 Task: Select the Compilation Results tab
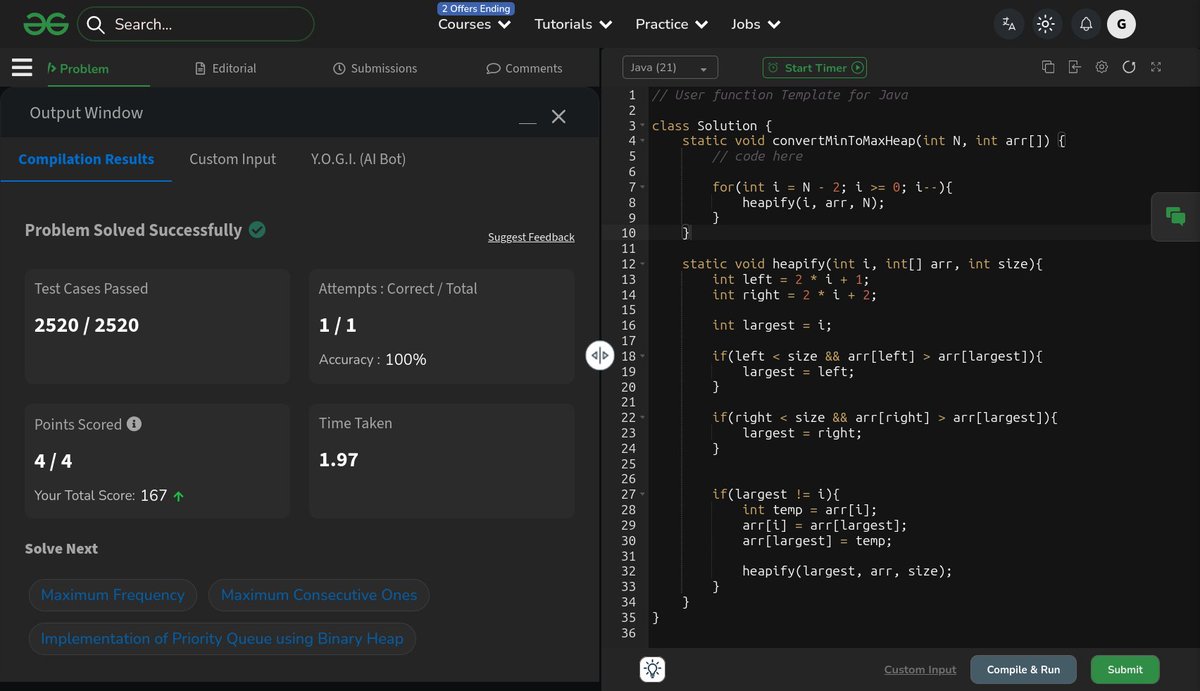(86, 159)
